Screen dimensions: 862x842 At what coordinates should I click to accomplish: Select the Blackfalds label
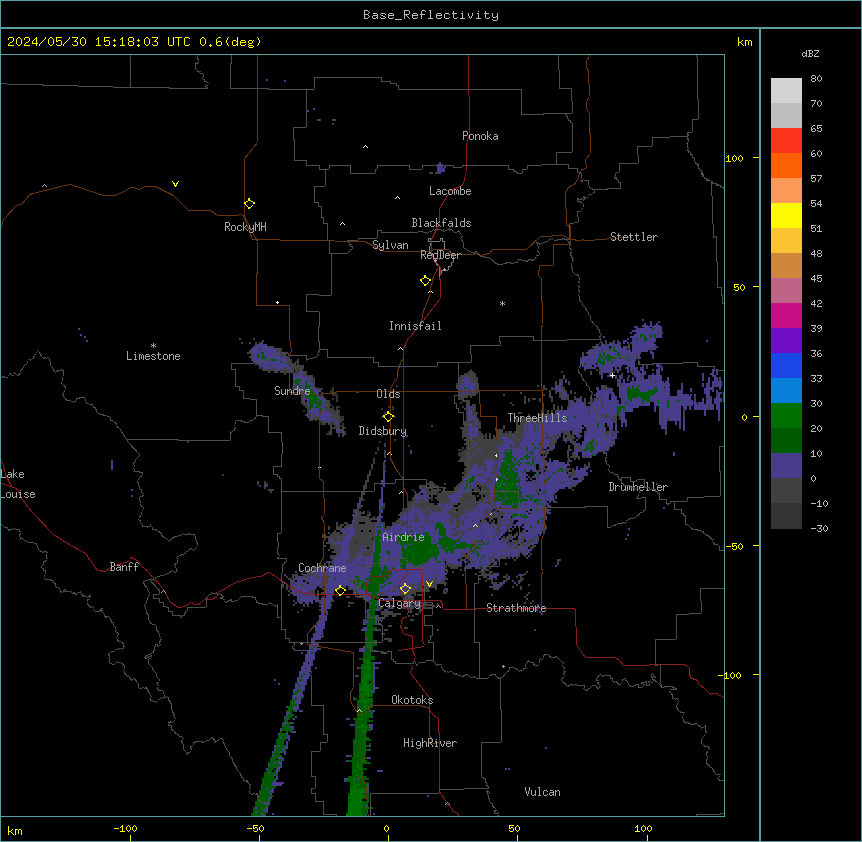tap(441, 223)
